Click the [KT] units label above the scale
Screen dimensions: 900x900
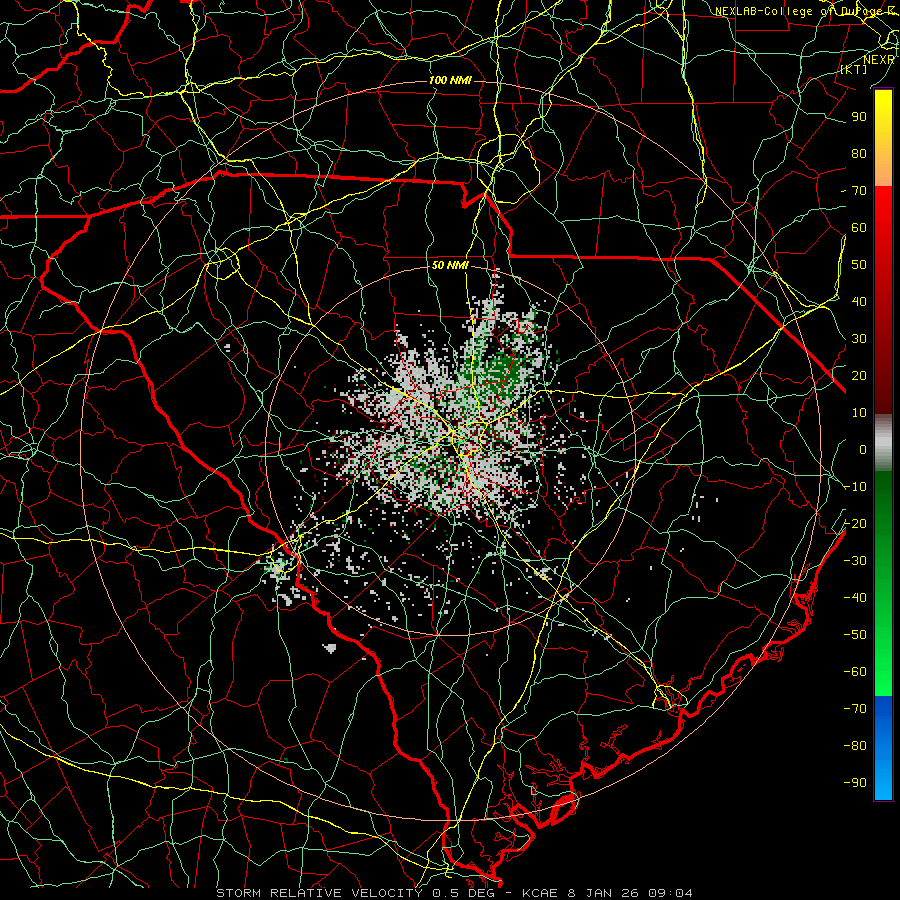853,69
